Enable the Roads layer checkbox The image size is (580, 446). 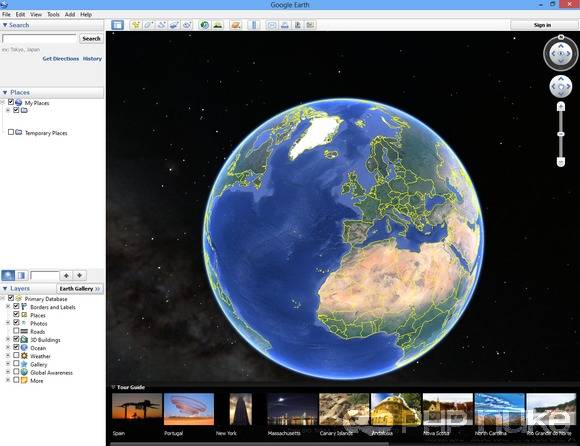(x=16, y=331)
